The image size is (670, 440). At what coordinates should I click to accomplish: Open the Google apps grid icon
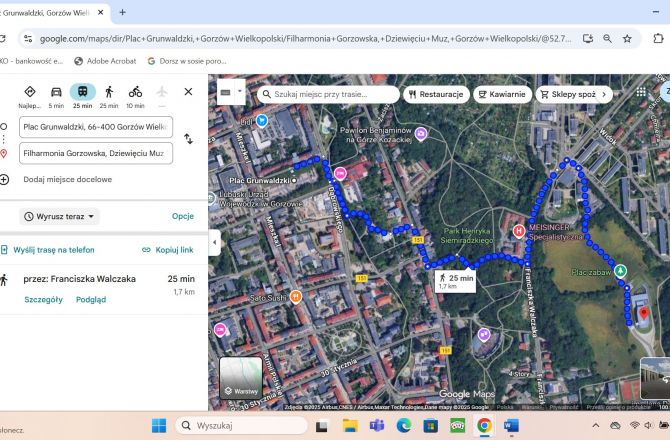point(641,92)
